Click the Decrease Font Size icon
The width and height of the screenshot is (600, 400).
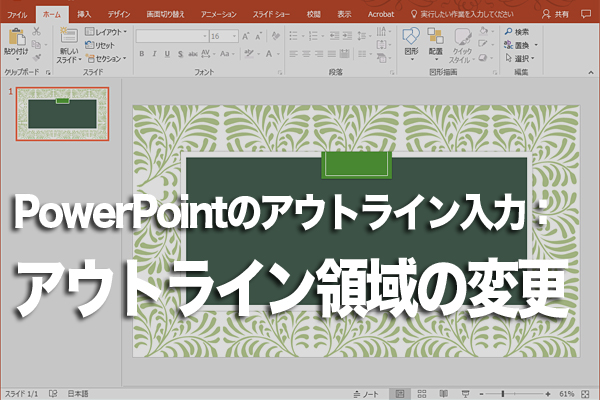coord(259,36)
